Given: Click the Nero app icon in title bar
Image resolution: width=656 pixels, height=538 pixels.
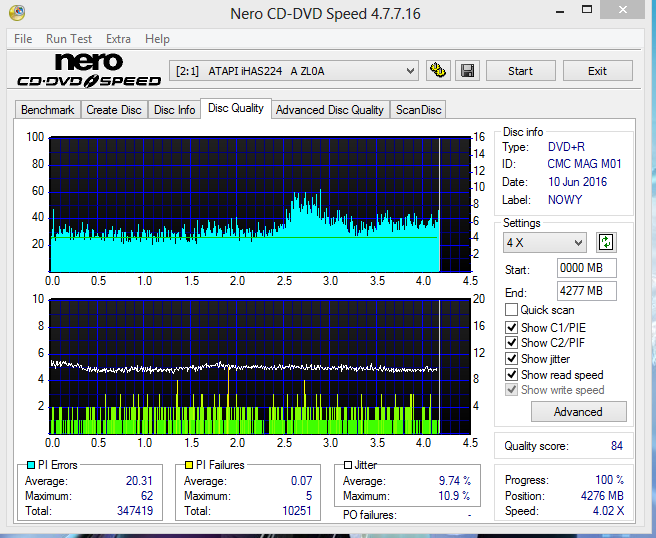Looking at the screenshot, I should [17, 13].
